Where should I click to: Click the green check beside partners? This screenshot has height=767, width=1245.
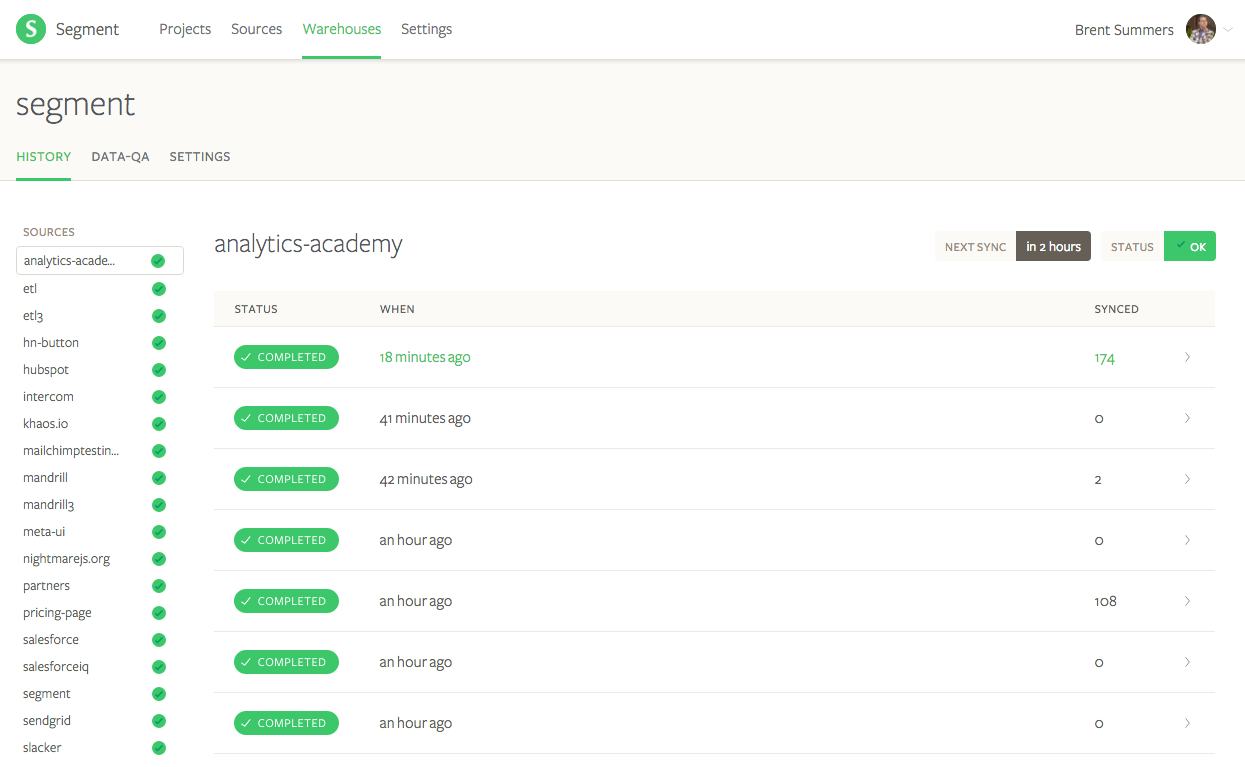(x=158, y=586)
